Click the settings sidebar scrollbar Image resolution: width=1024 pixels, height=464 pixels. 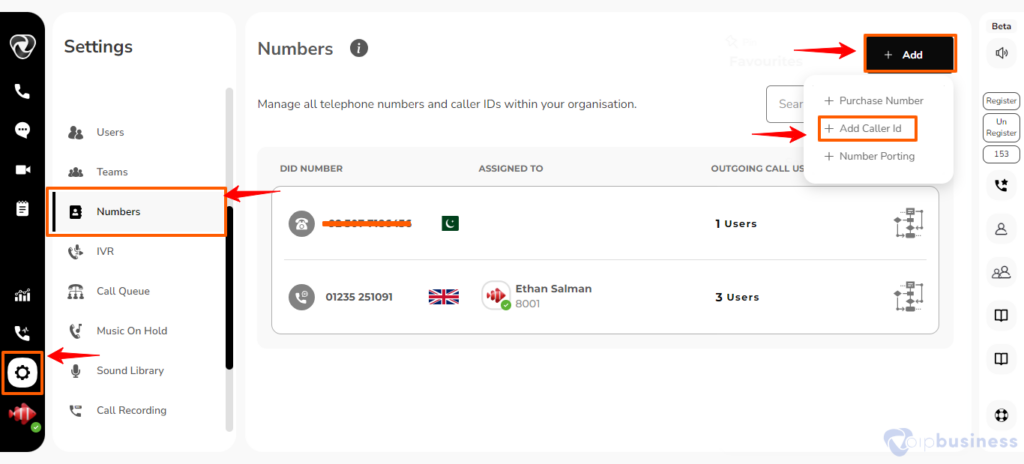click(229, 288)
